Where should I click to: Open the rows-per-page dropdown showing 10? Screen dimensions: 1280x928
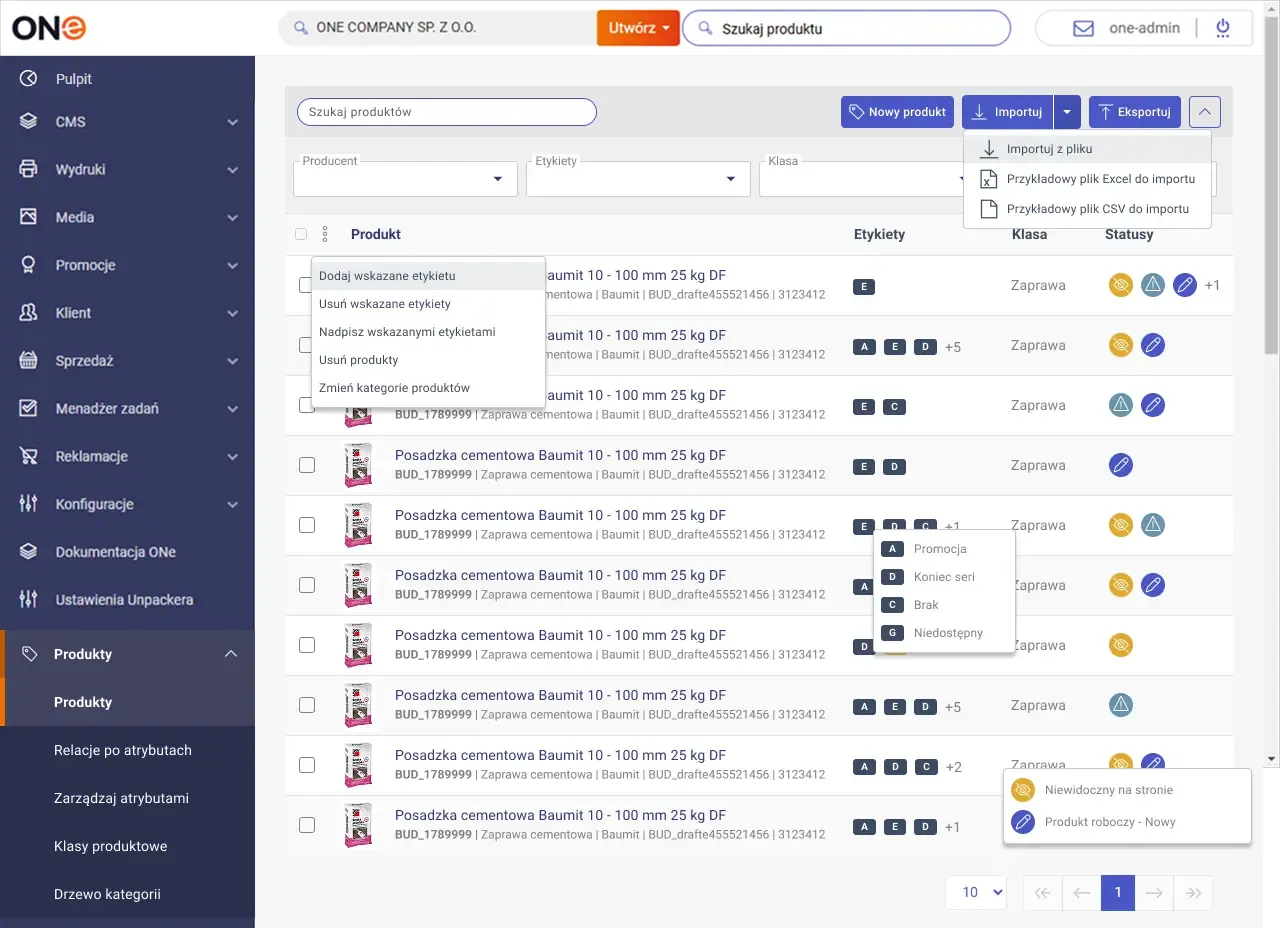976,893
